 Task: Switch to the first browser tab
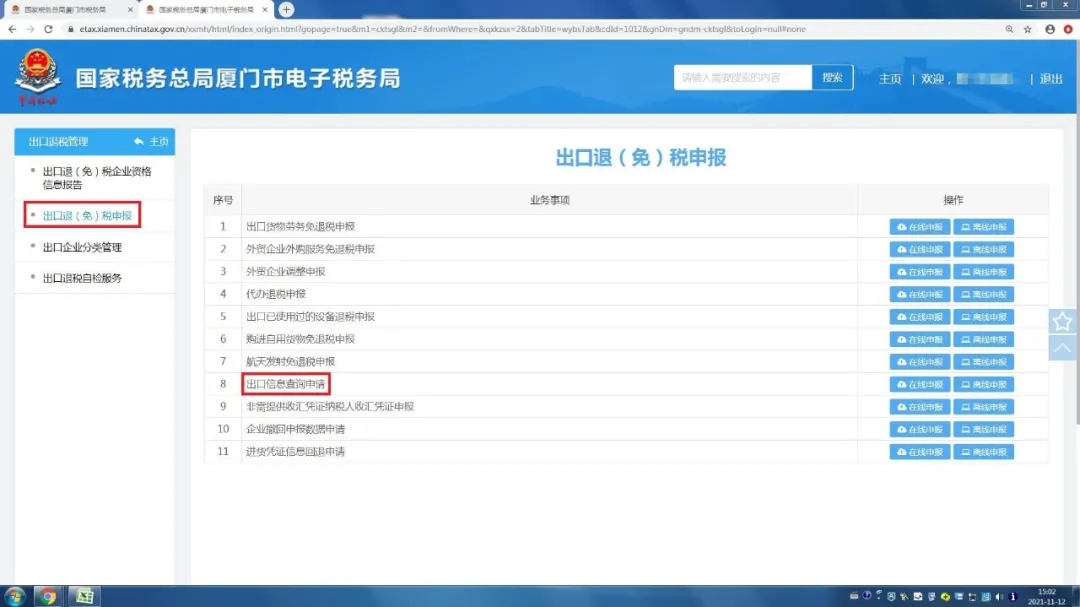pos(65,9)
